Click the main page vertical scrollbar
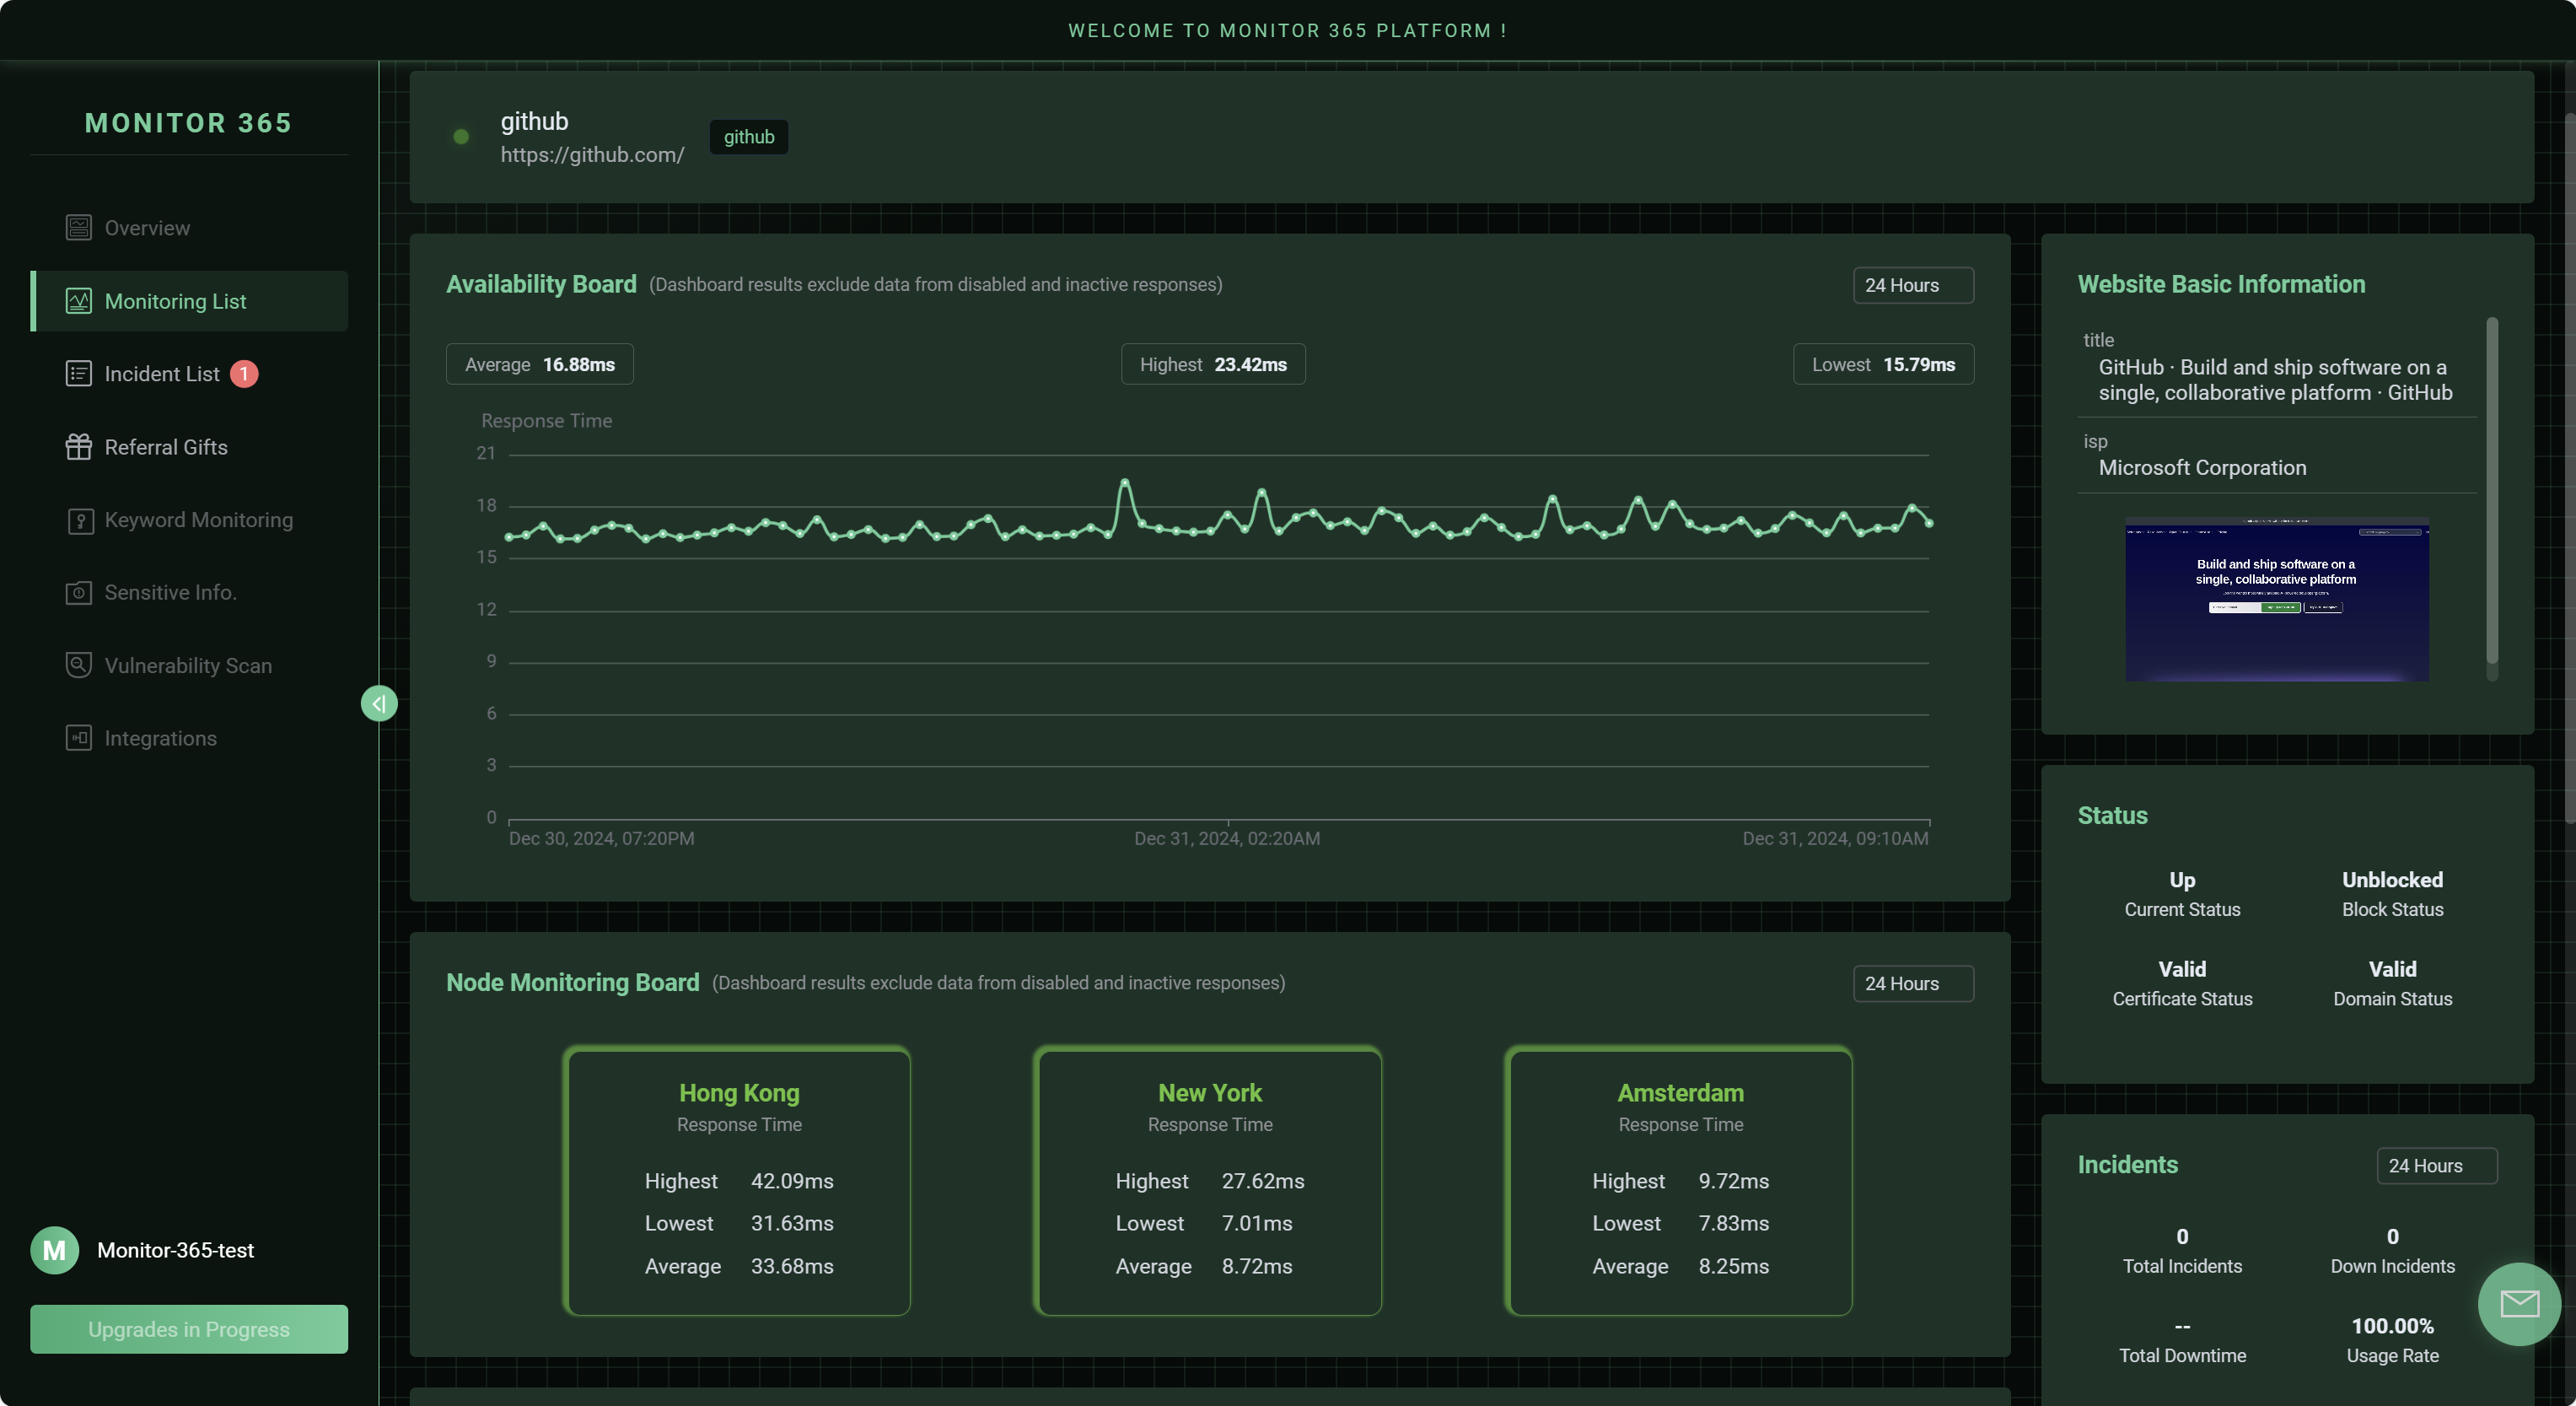 click(x=2570, y=468)
